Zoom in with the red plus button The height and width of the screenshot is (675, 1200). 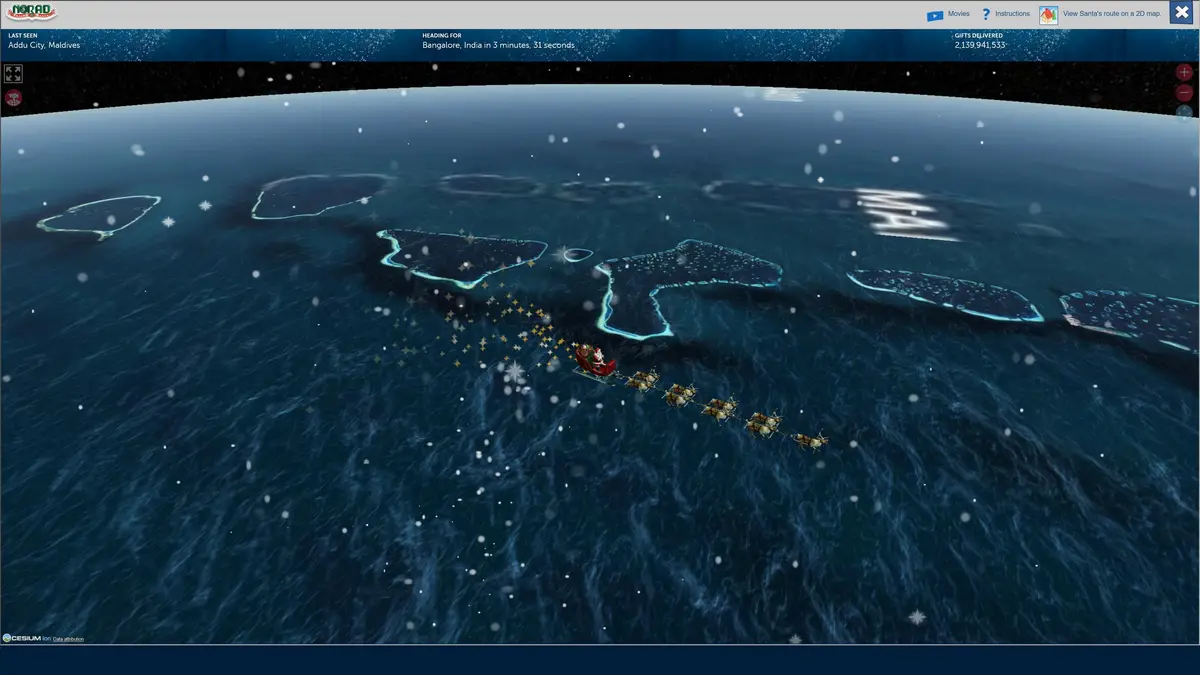click(1185, 73)
